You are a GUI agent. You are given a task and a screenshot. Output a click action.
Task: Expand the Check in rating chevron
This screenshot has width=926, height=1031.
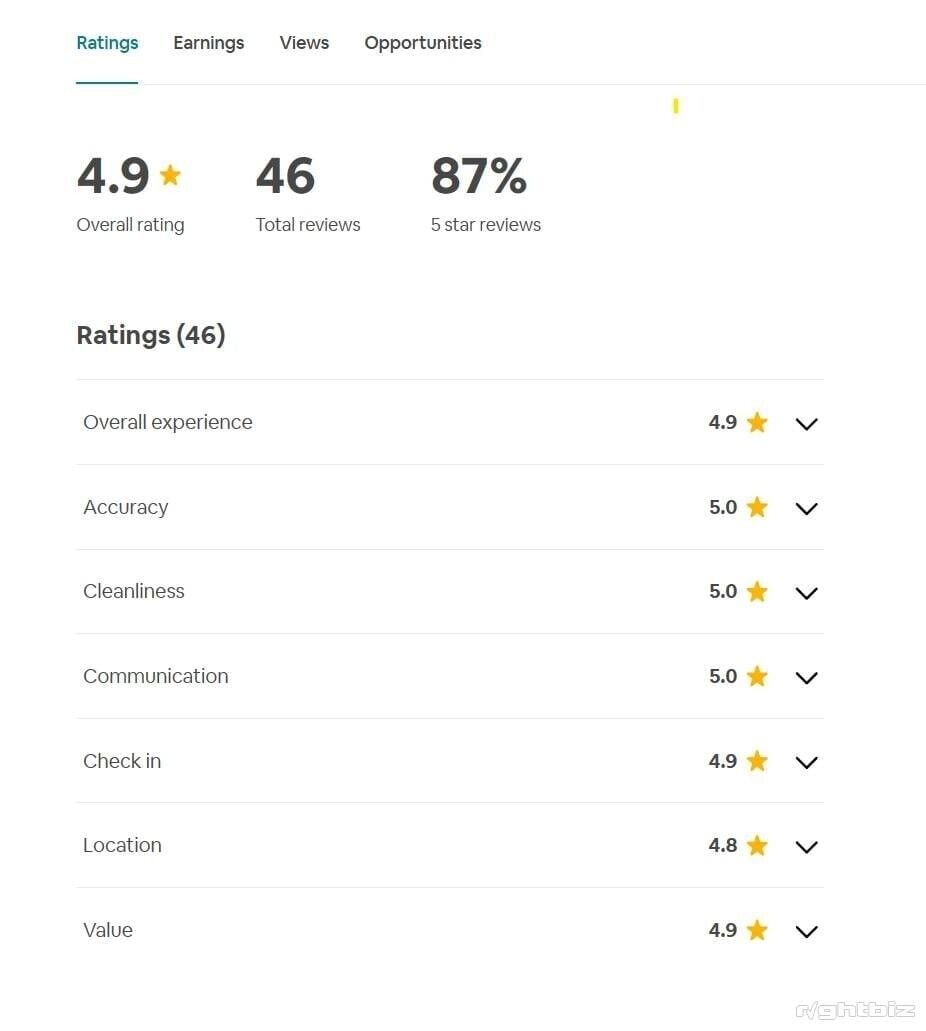tap(806, 763)
